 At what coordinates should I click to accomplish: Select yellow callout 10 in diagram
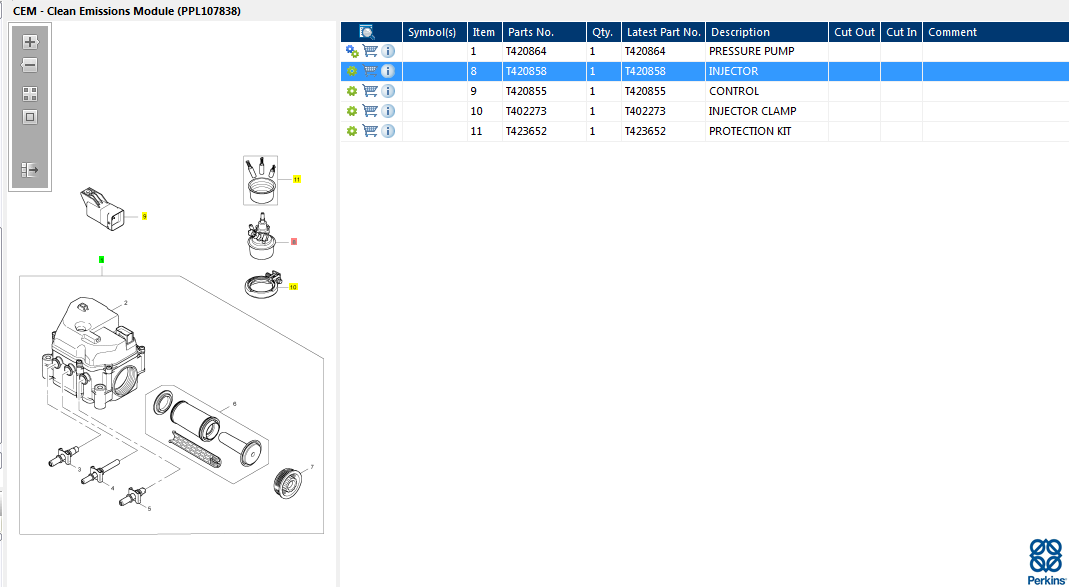(x=293, y=287)
